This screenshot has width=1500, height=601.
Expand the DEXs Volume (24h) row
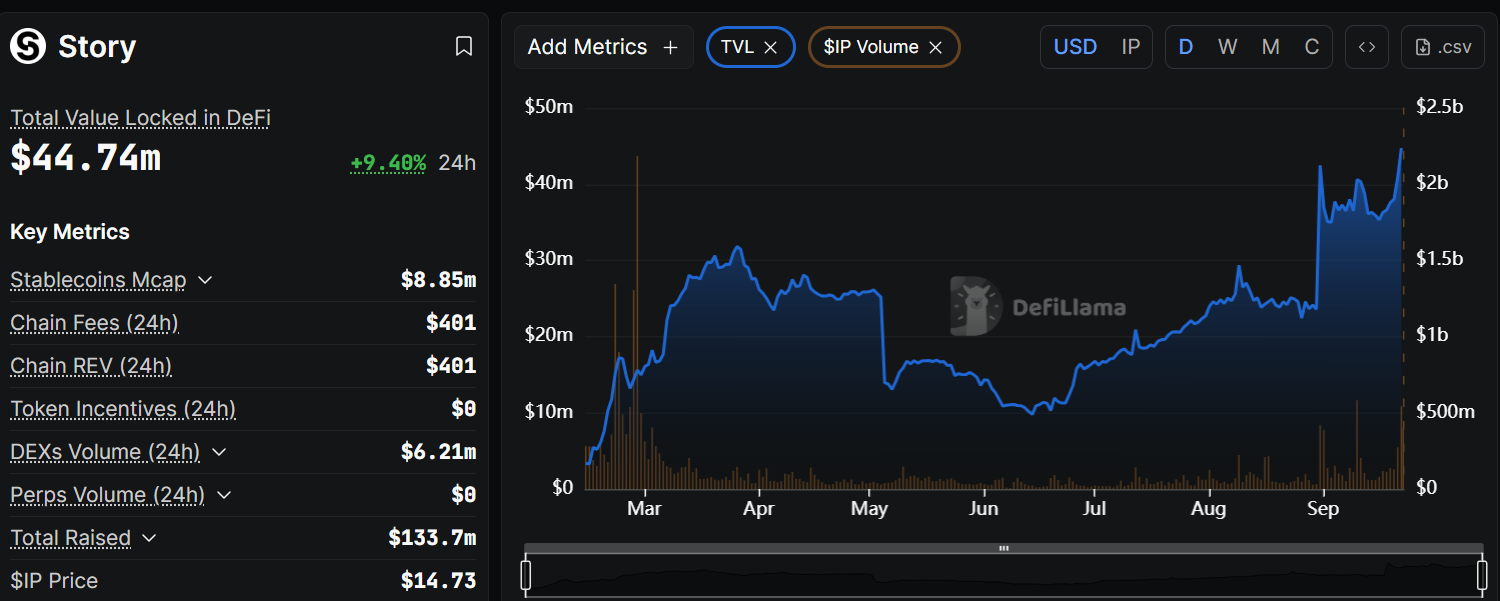219,452
